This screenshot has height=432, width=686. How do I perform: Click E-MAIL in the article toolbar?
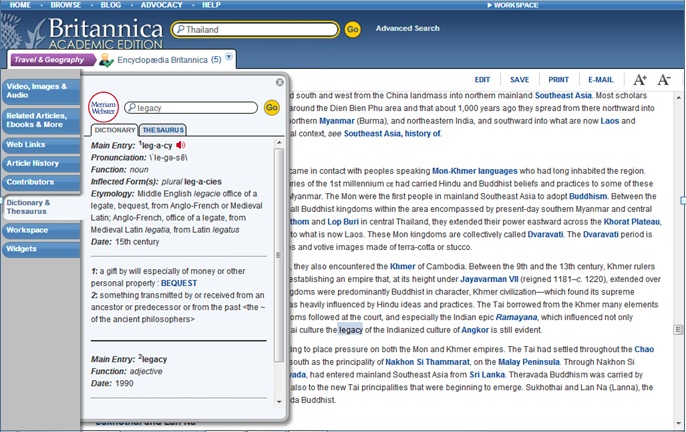pyautogui.click(x=601, y=80)
